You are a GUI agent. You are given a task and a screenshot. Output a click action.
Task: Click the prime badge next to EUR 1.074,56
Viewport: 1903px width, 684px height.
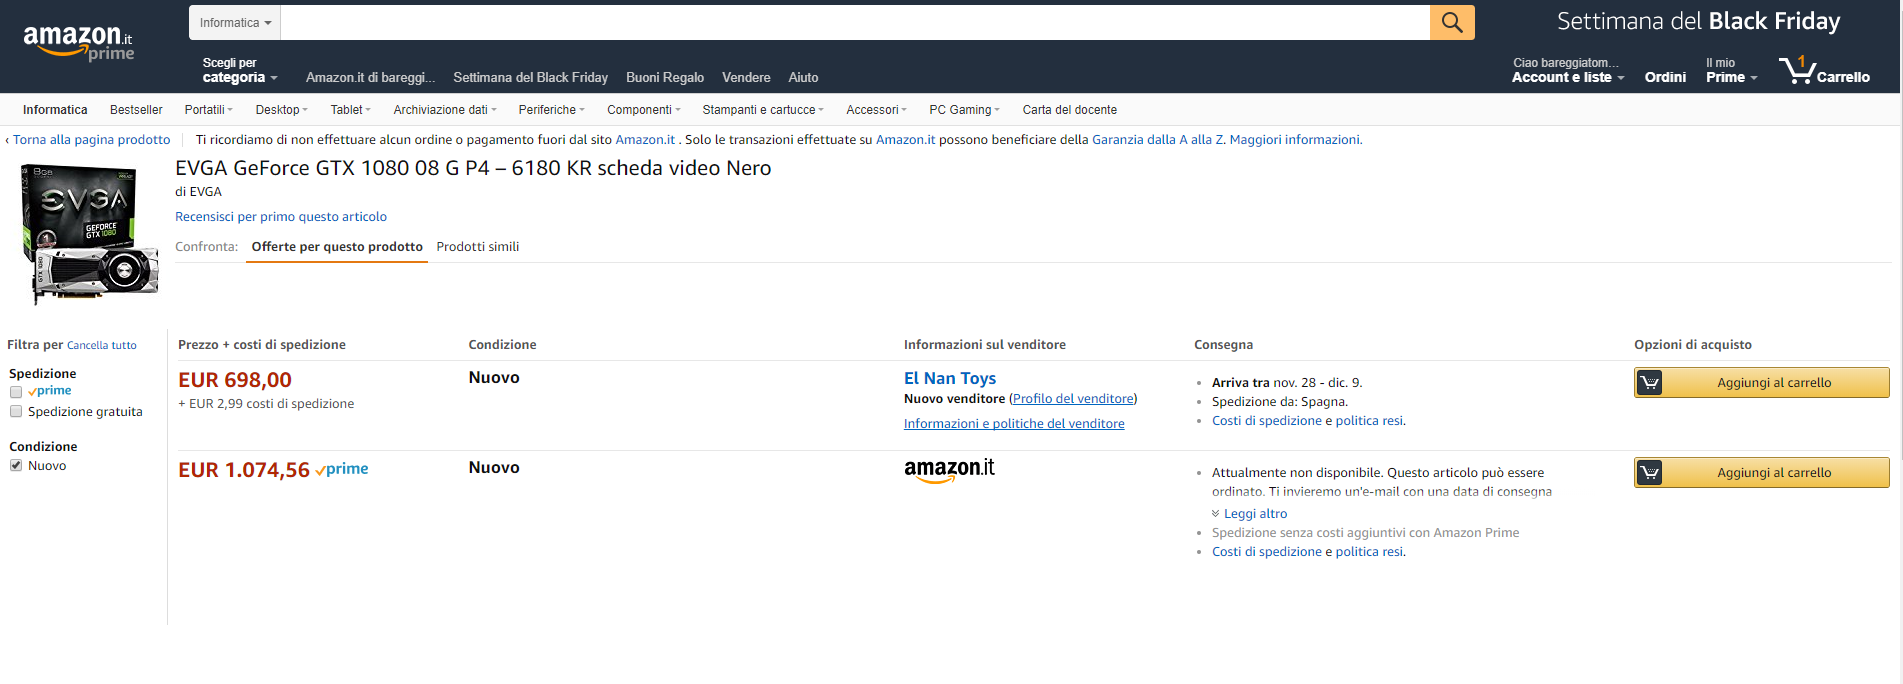(342, 469)
